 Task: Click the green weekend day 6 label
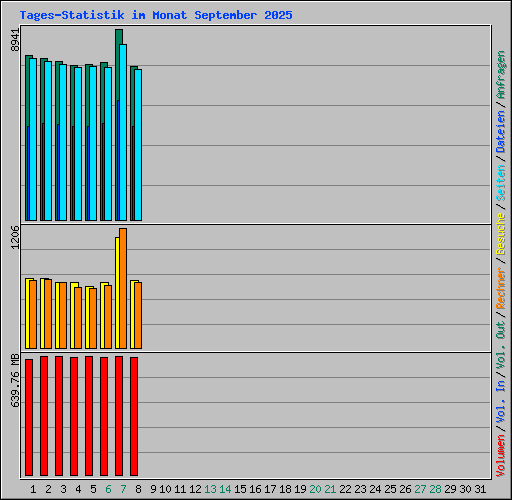108,489
